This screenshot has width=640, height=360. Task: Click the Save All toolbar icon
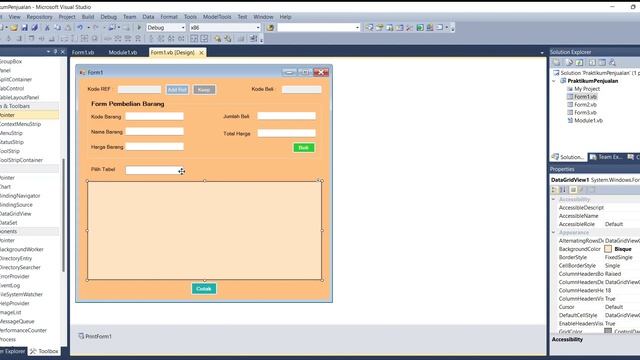pyautogui.click(x=35, y=27)
